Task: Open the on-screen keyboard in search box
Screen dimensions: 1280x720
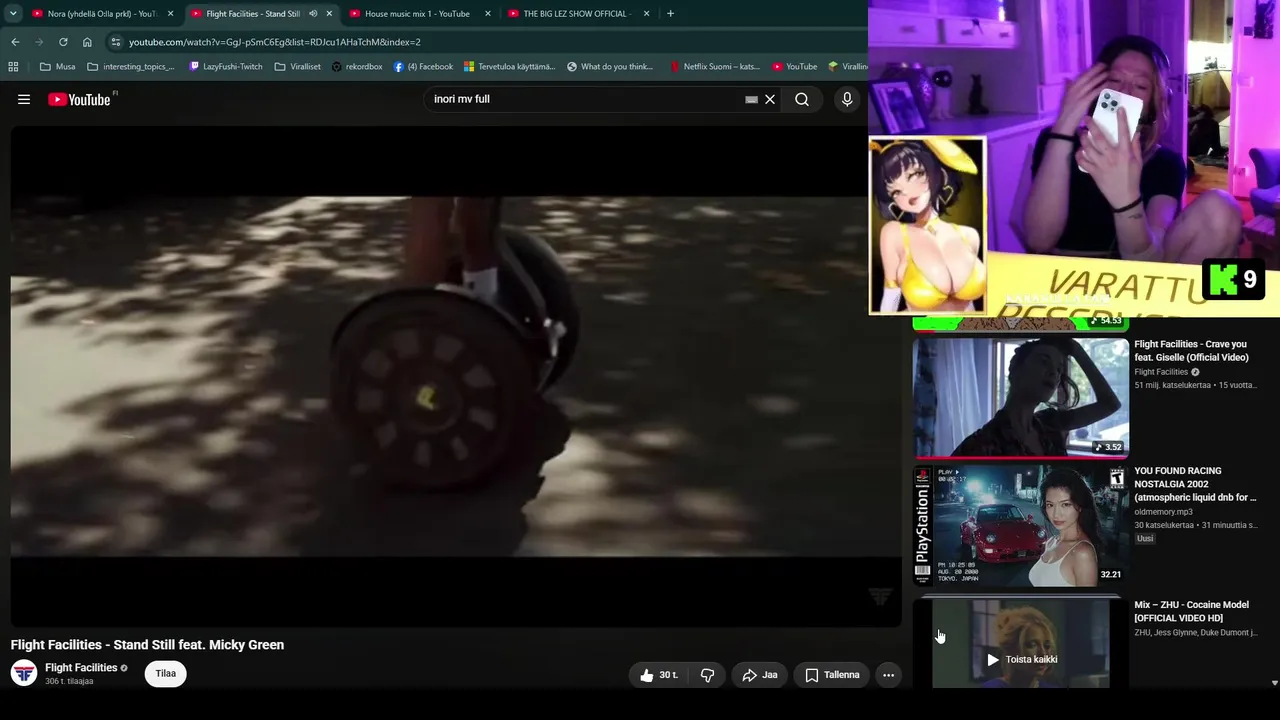Action: click(x=752, y=99)
